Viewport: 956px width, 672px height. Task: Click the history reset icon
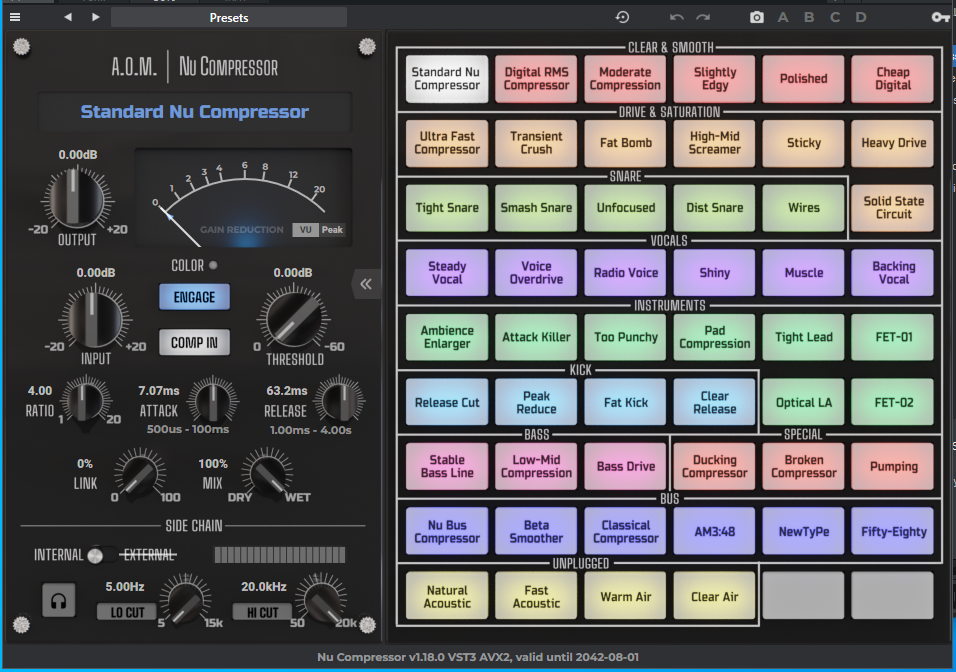tap(622, 17)
